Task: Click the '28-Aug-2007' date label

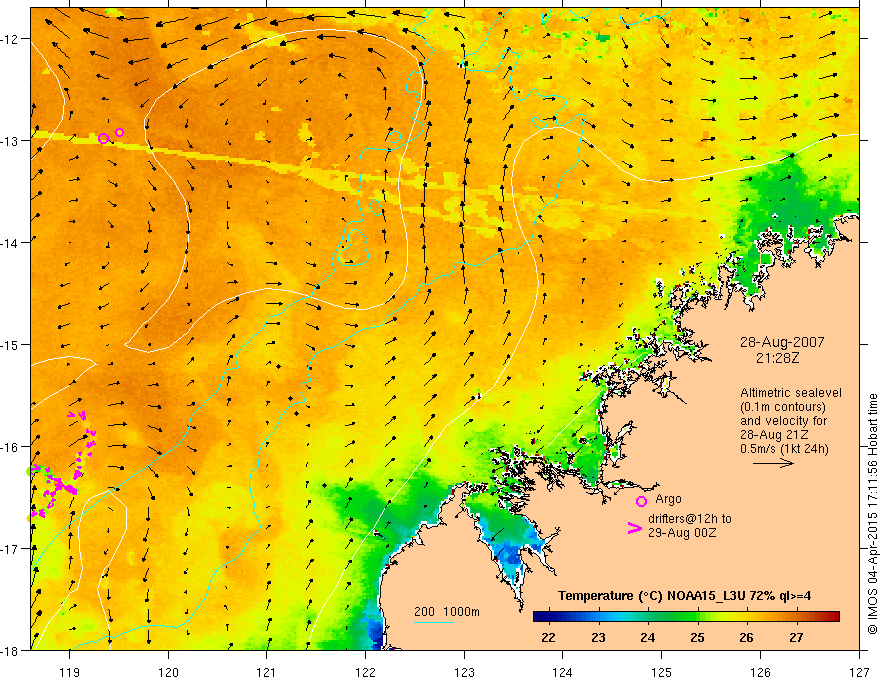Action: [x=782, y=342]
